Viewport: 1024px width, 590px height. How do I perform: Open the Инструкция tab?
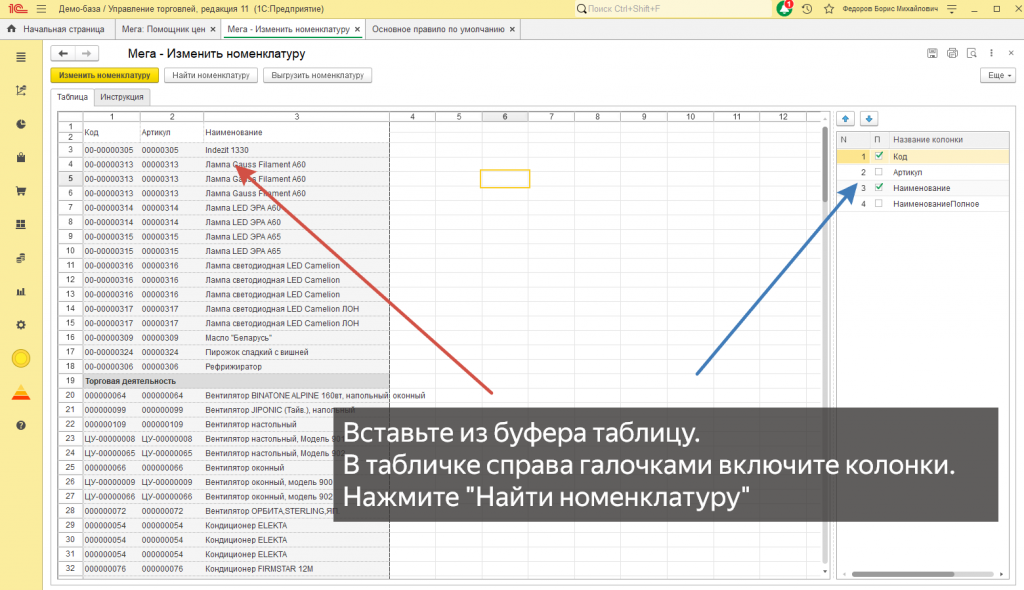(121, 97)
